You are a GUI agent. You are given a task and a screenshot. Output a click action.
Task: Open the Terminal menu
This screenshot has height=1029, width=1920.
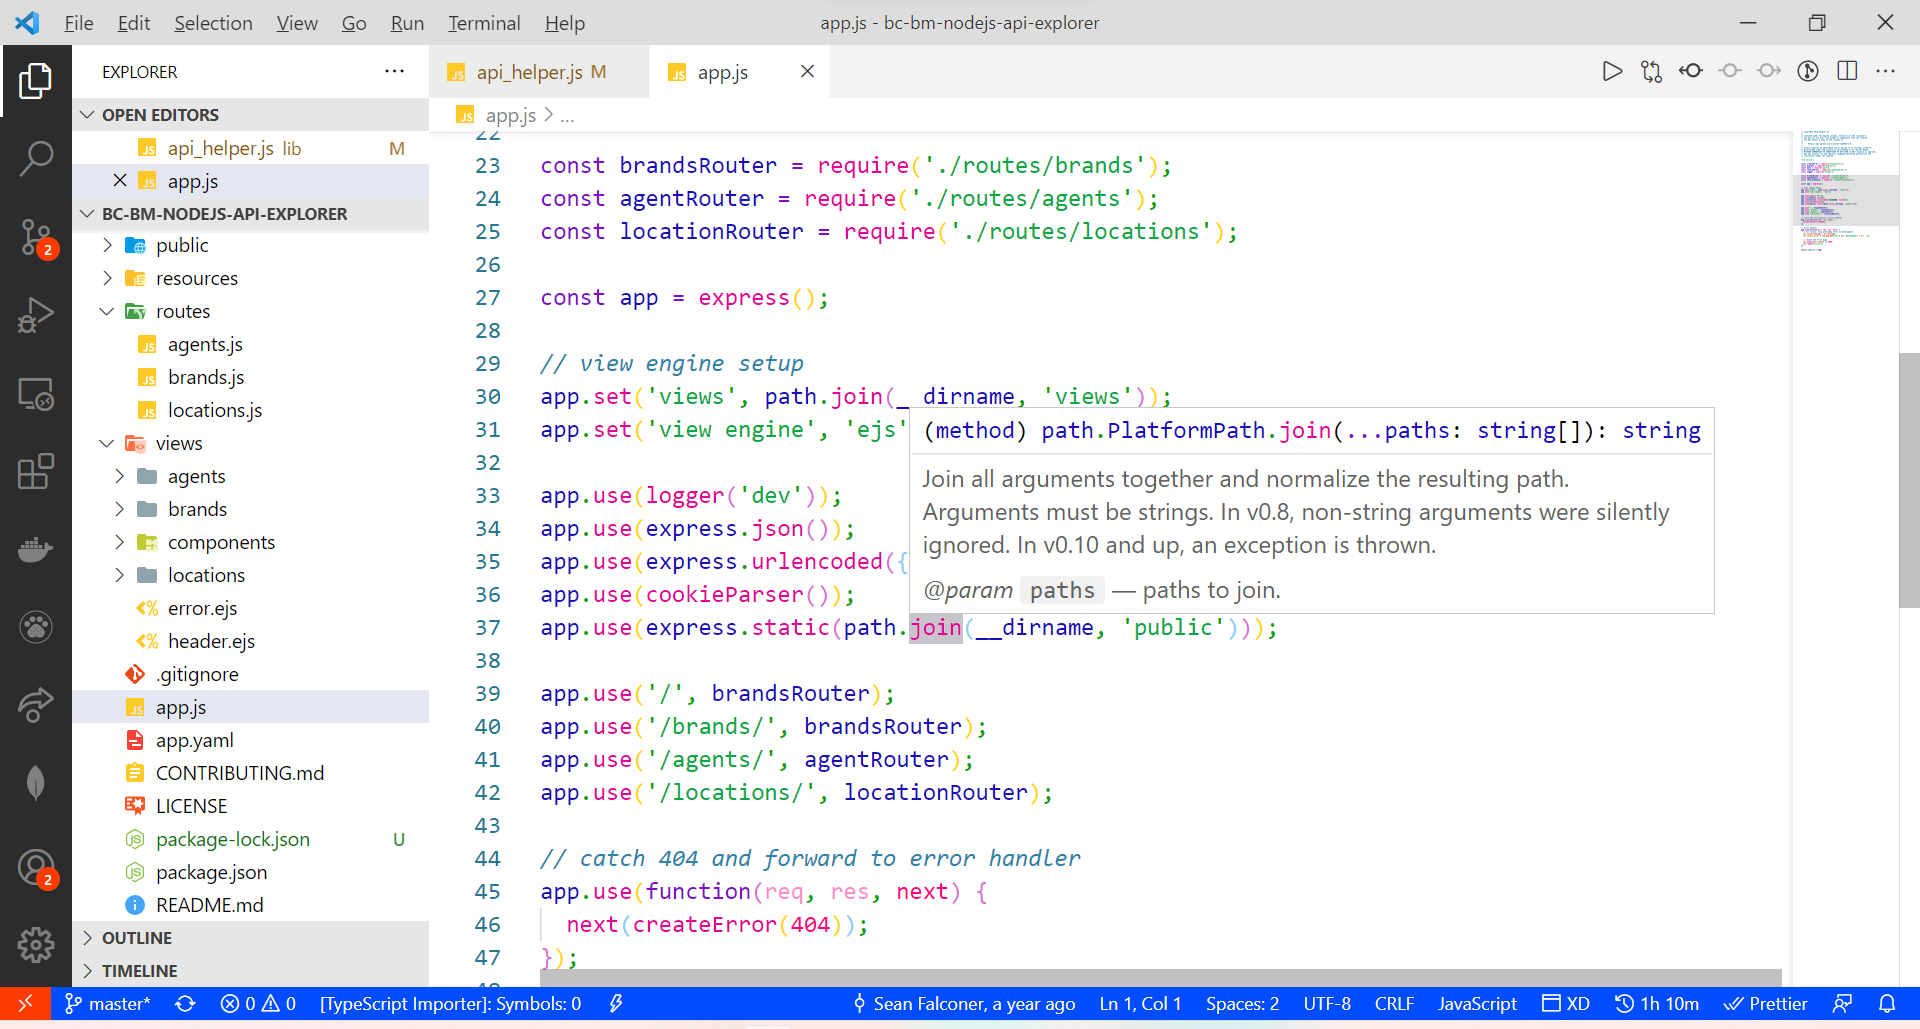coord(484,22)
